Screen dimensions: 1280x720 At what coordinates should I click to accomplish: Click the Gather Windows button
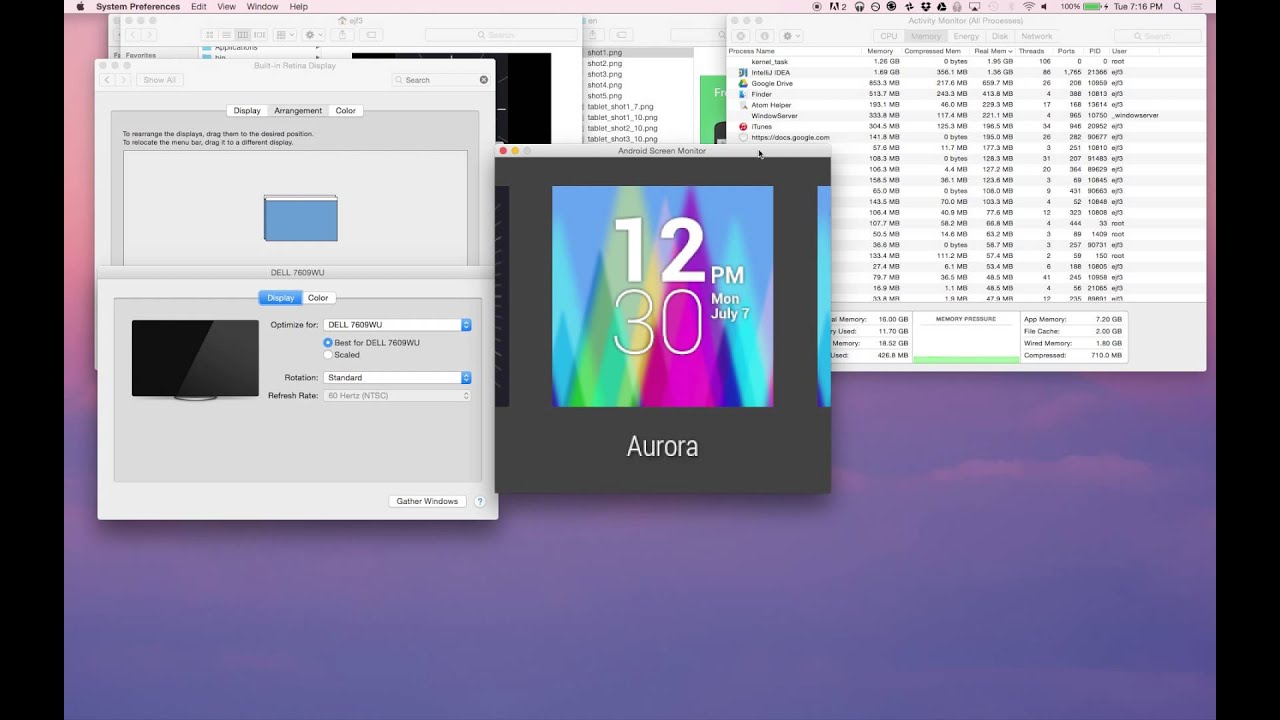pyautogui.click(x=427, y=501)
